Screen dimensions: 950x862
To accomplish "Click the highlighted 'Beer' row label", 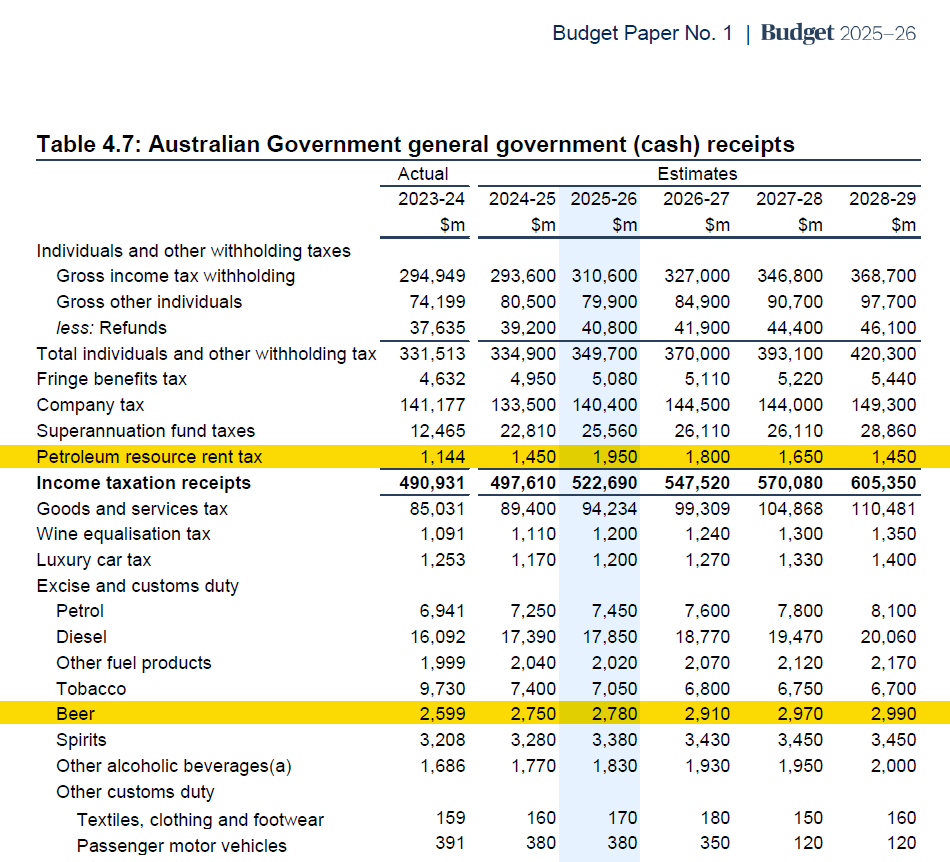I will pyautogui.click(x=75, y=715).
